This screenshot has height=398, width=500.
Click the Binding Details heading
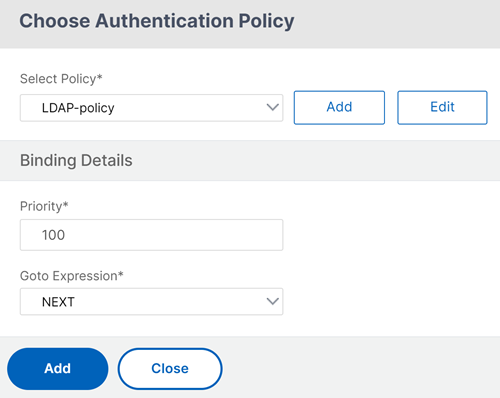click(x=76, y=160)
